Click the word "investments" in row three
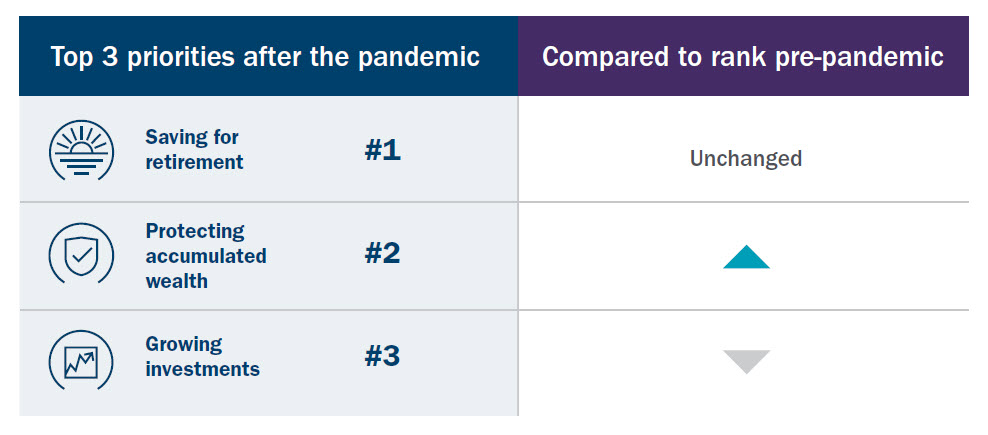The height and width of the screenshot is (435, 988). point(202,369)
